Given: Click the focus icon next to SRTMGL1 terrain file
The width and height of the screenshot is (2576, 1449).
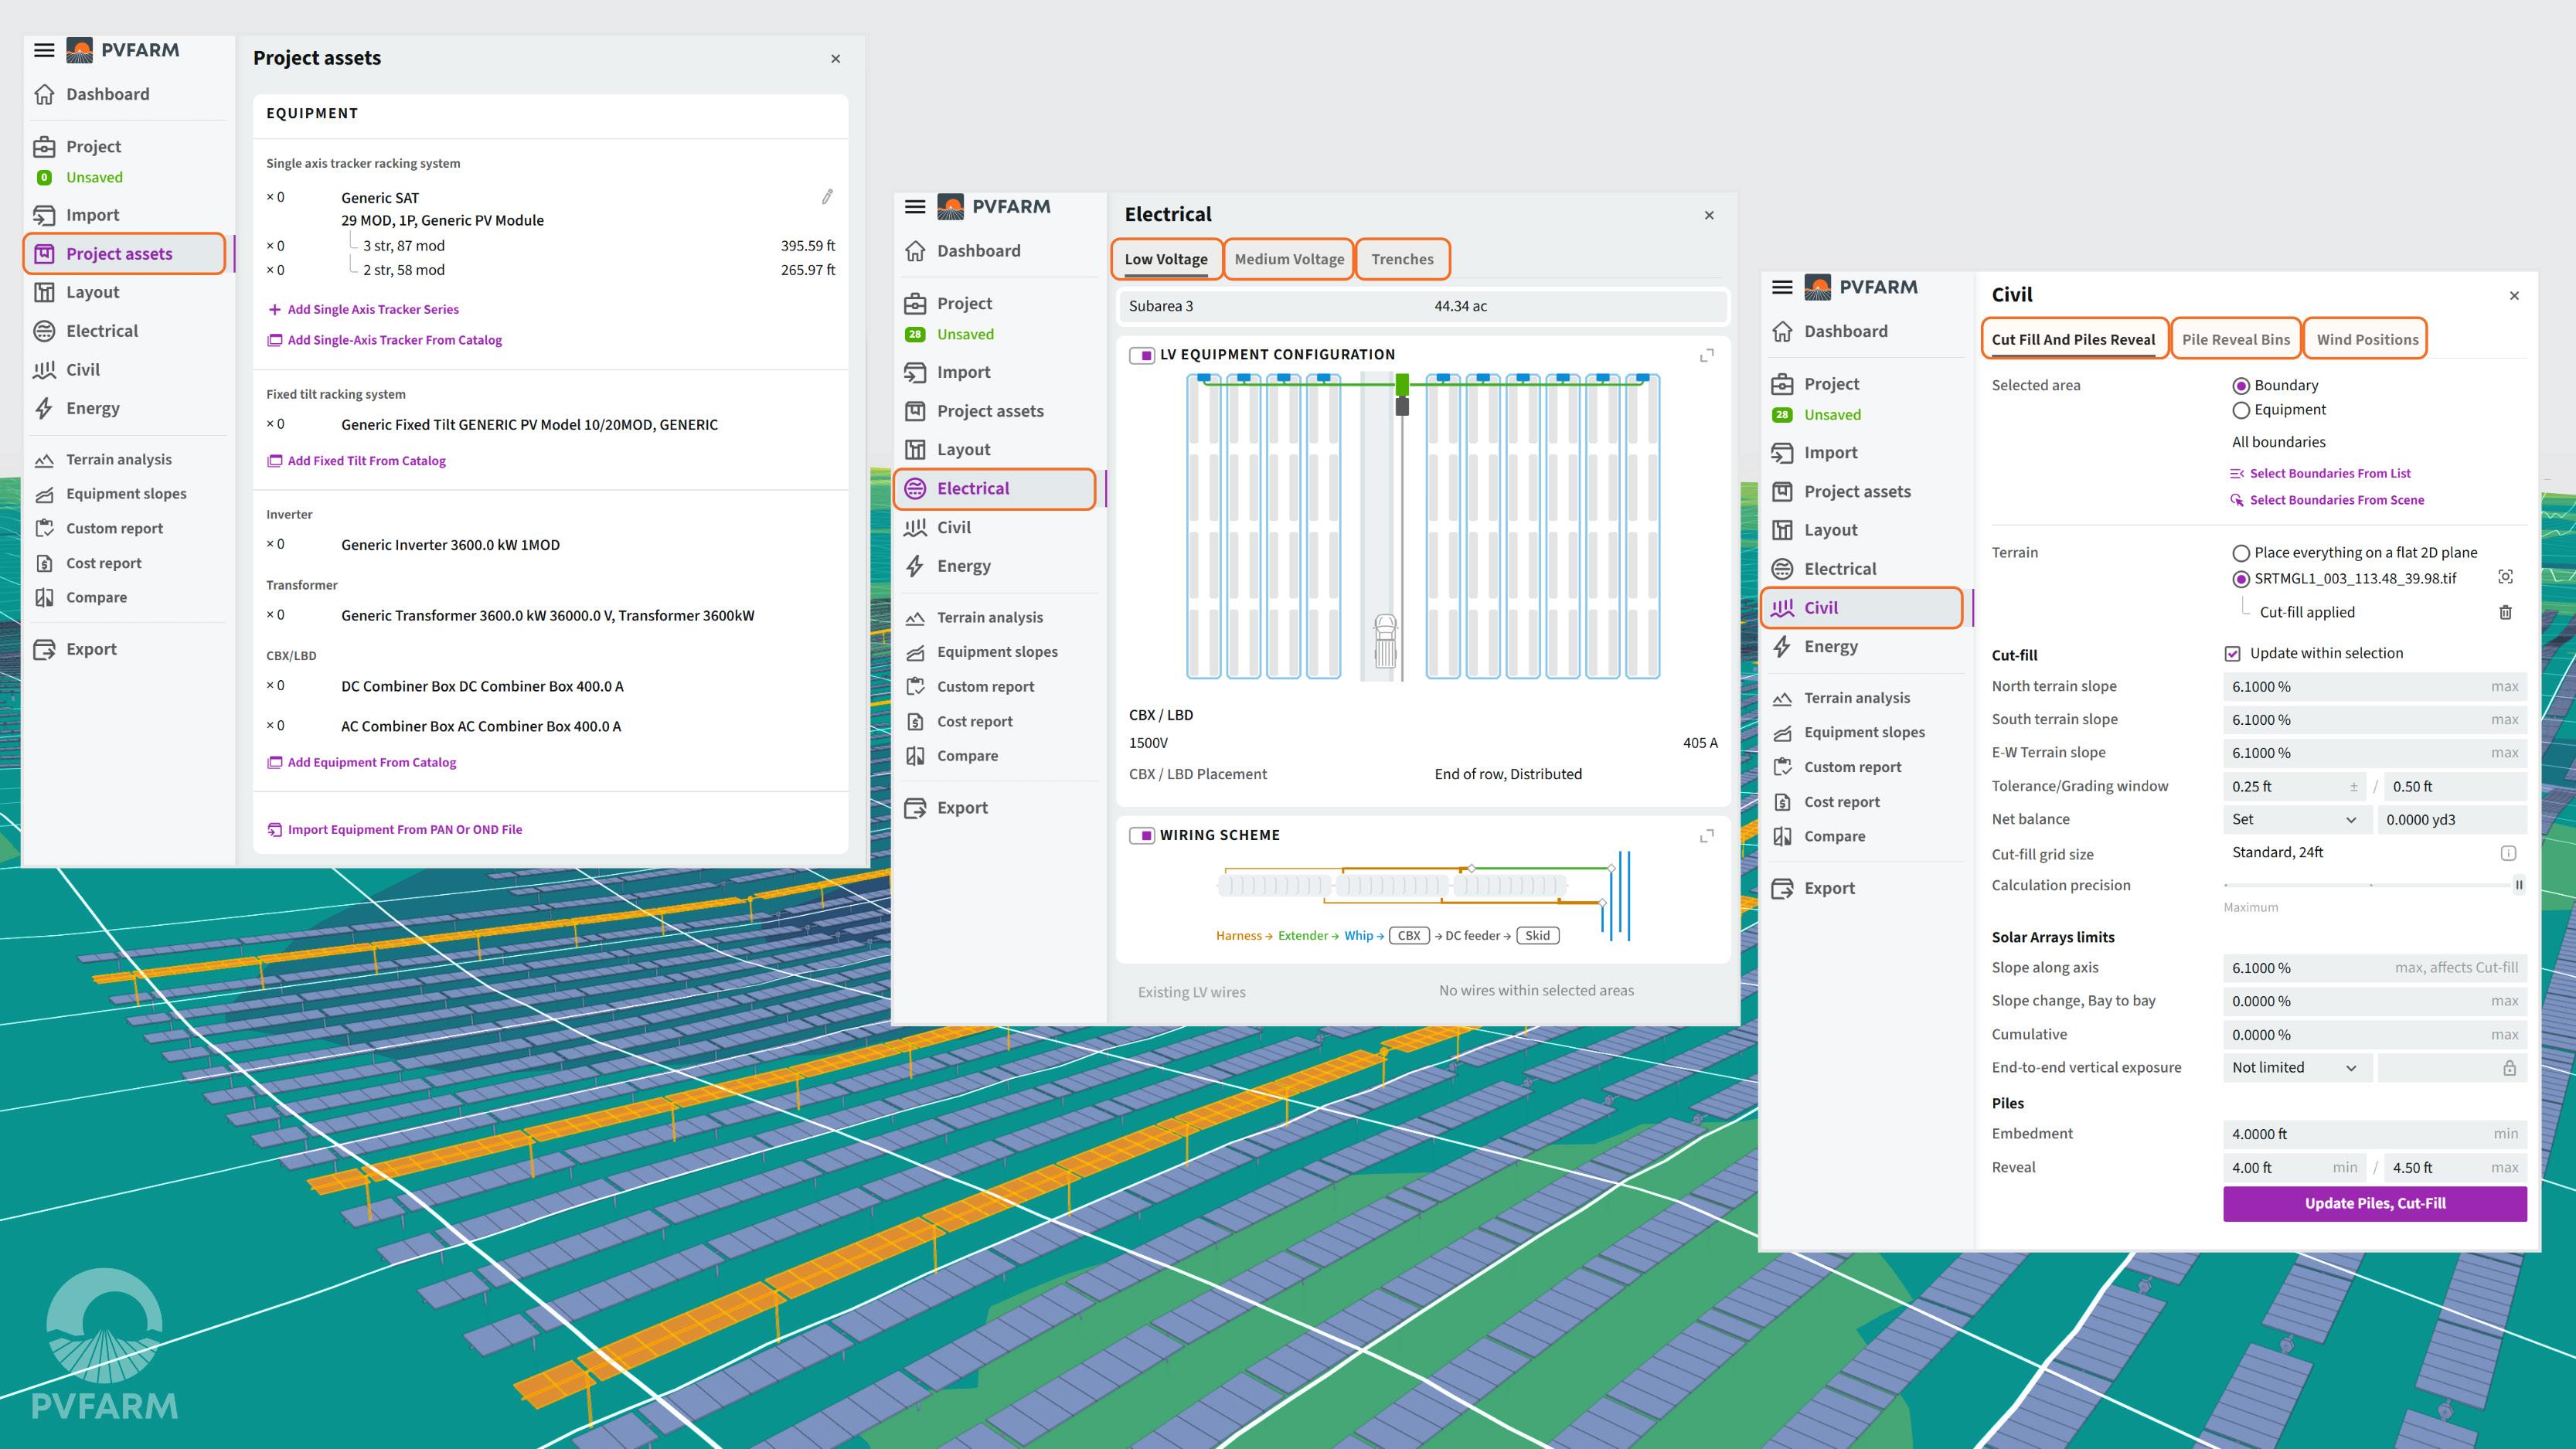Looking at the screenshot, I should pos(2505,577).
